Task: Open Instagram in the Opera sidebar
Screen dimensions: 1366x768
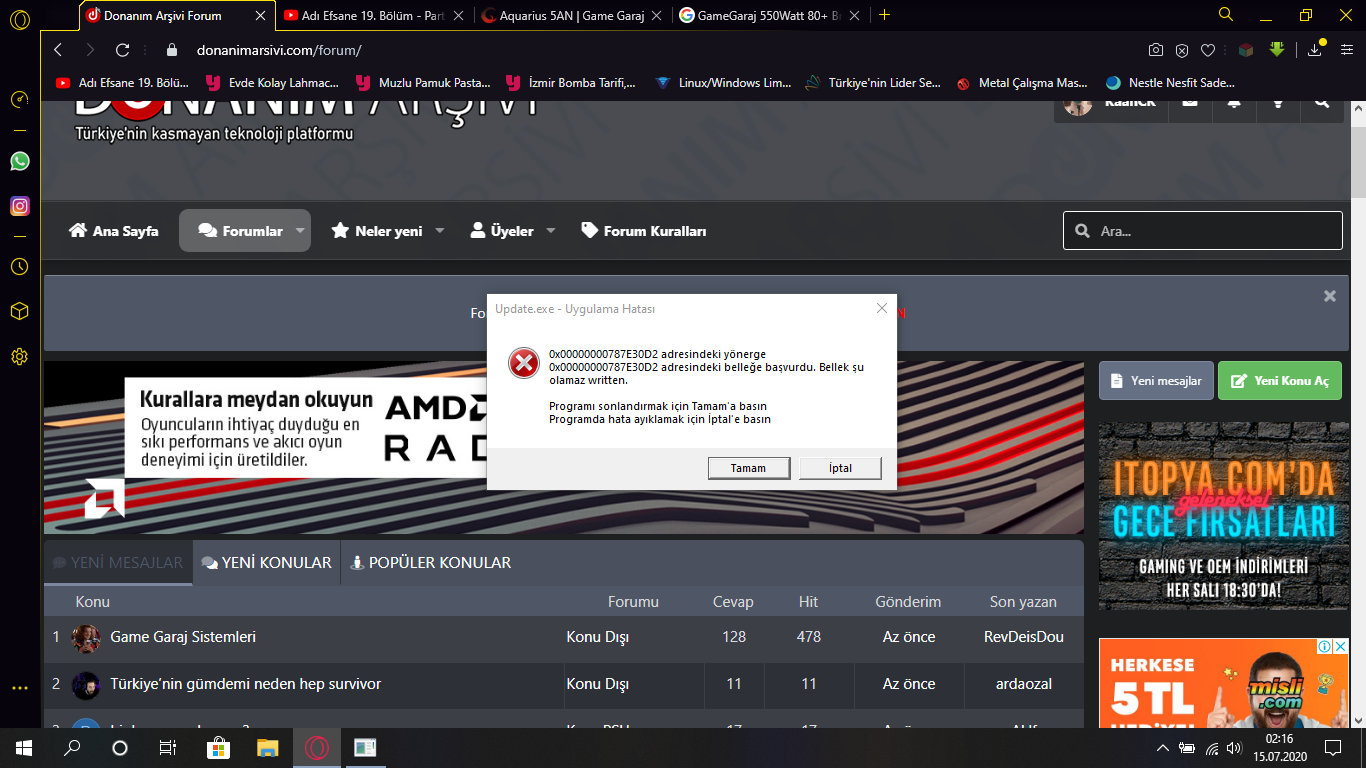Action: pyautogui.click(x=20, y=206)
